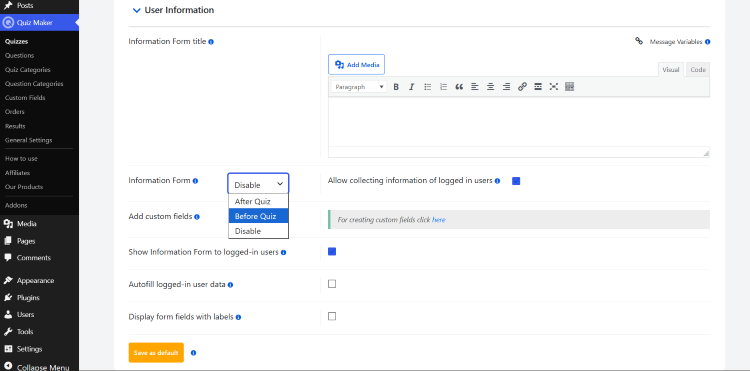Enable Autofill logged-in user data
Viewport: 750px width, 371px height.
click(332, 284)
